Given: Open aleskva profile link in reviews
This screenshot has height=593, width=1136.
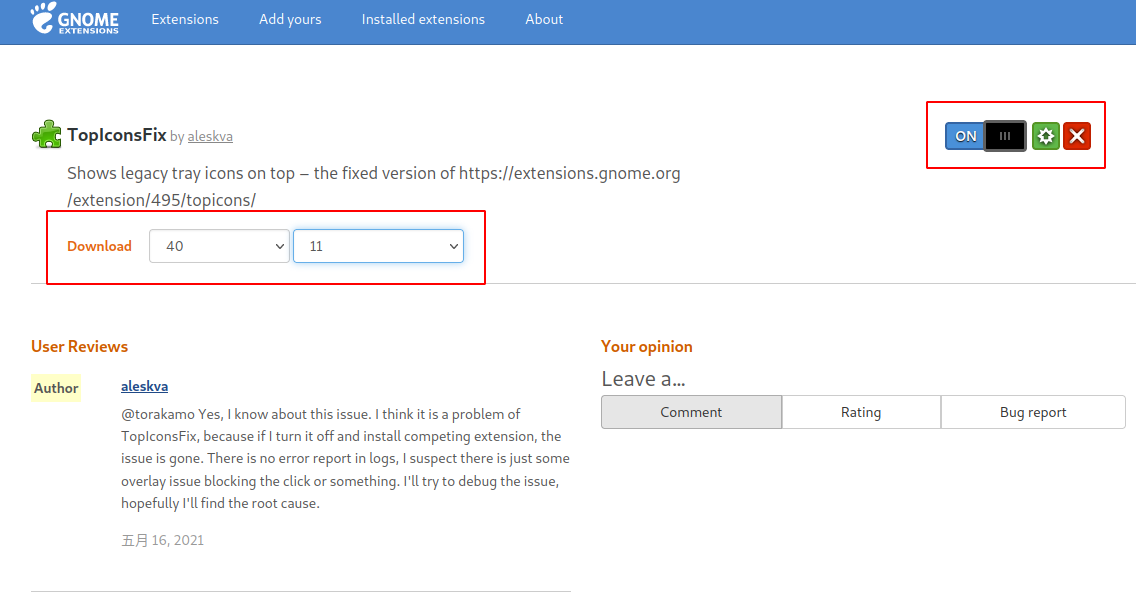Looking at the screenshot, I should click(x=144, y=387).
